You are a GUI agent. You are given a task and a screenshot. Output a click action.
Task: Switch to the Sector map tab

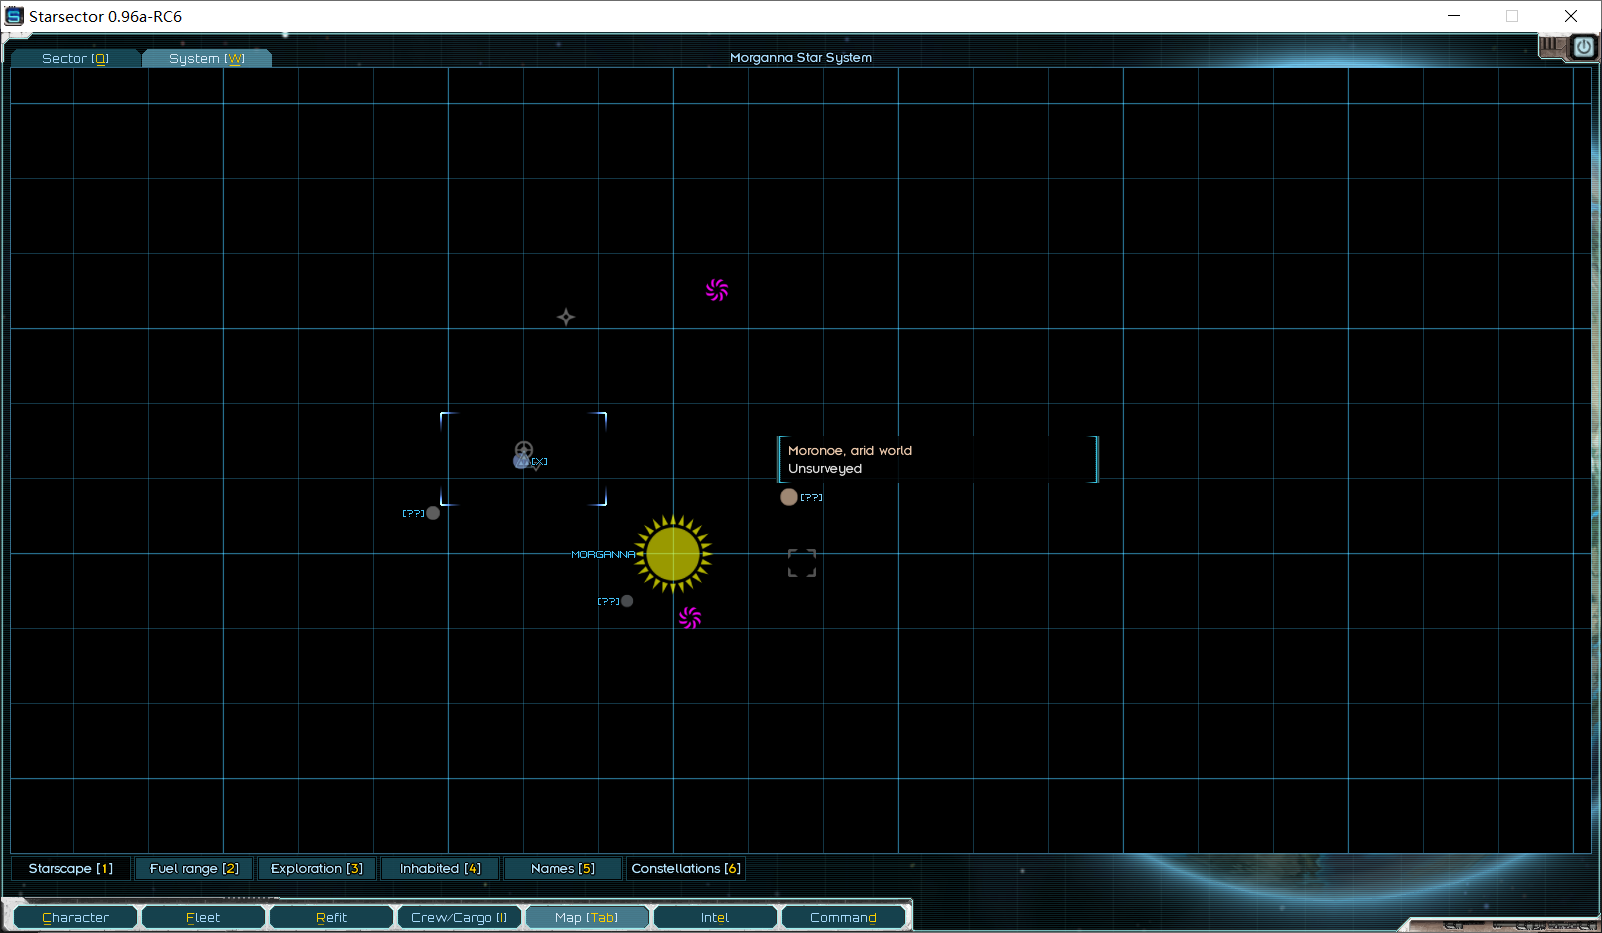75,59
